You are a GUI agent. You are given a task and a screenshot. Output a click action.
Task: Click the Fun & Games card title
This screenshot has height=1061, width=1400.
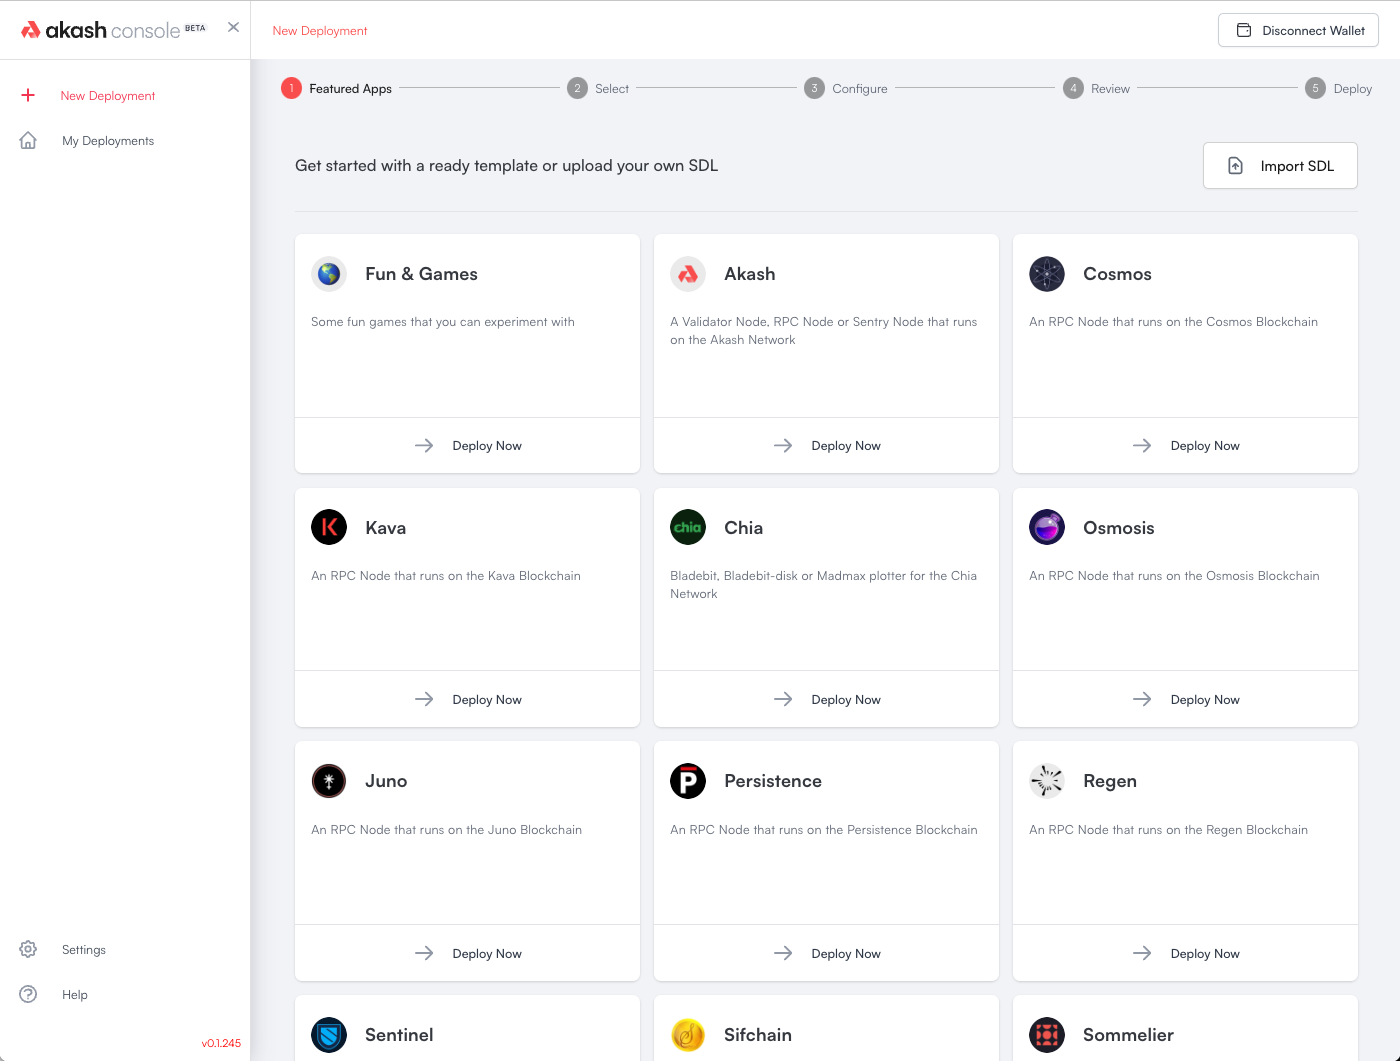pos(421,273)
